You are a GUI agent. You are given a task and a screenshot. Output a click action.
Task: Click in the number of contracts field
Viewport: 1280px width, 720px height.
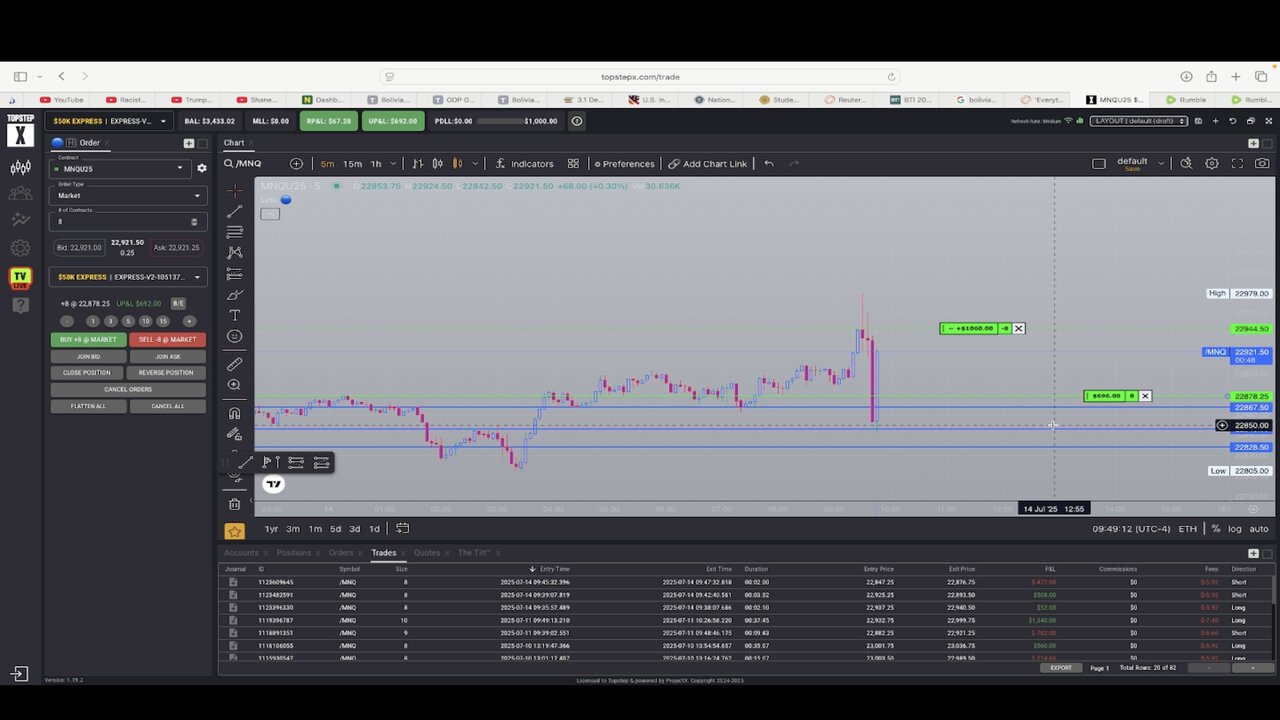tap(127, 221)
